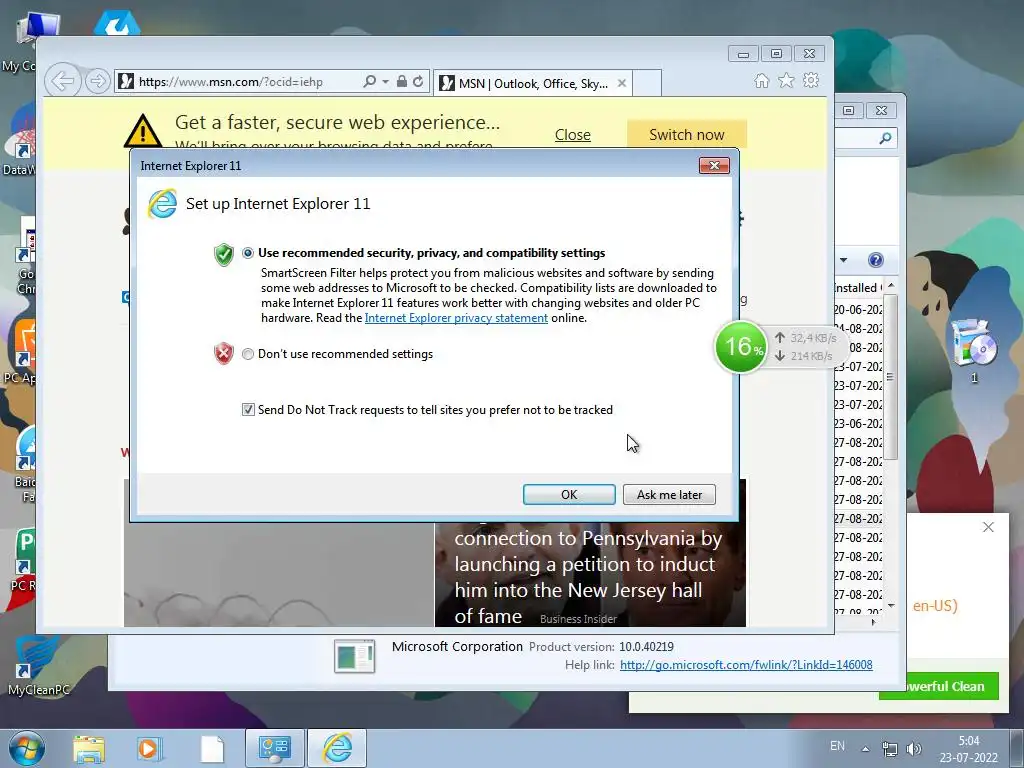
Task: Click the Ask me later button
Action: click(x=669, y=494)
